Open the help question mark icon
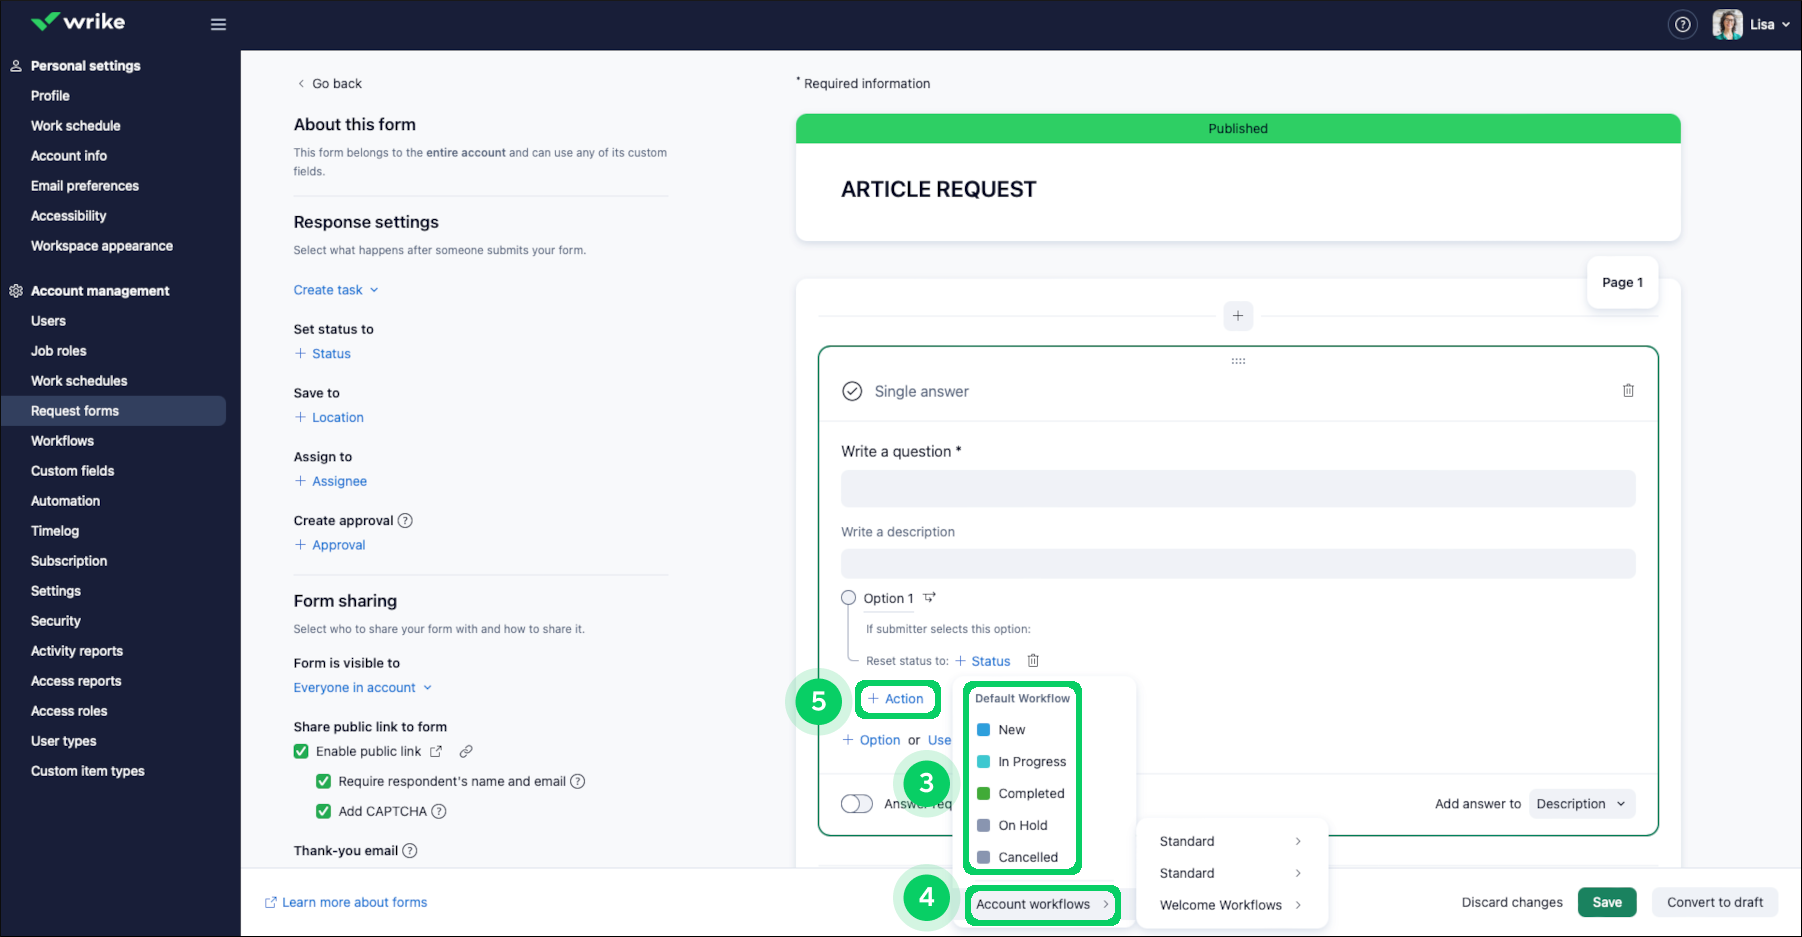Viewport: 1802px width, 937px height. click(1683, 24)
